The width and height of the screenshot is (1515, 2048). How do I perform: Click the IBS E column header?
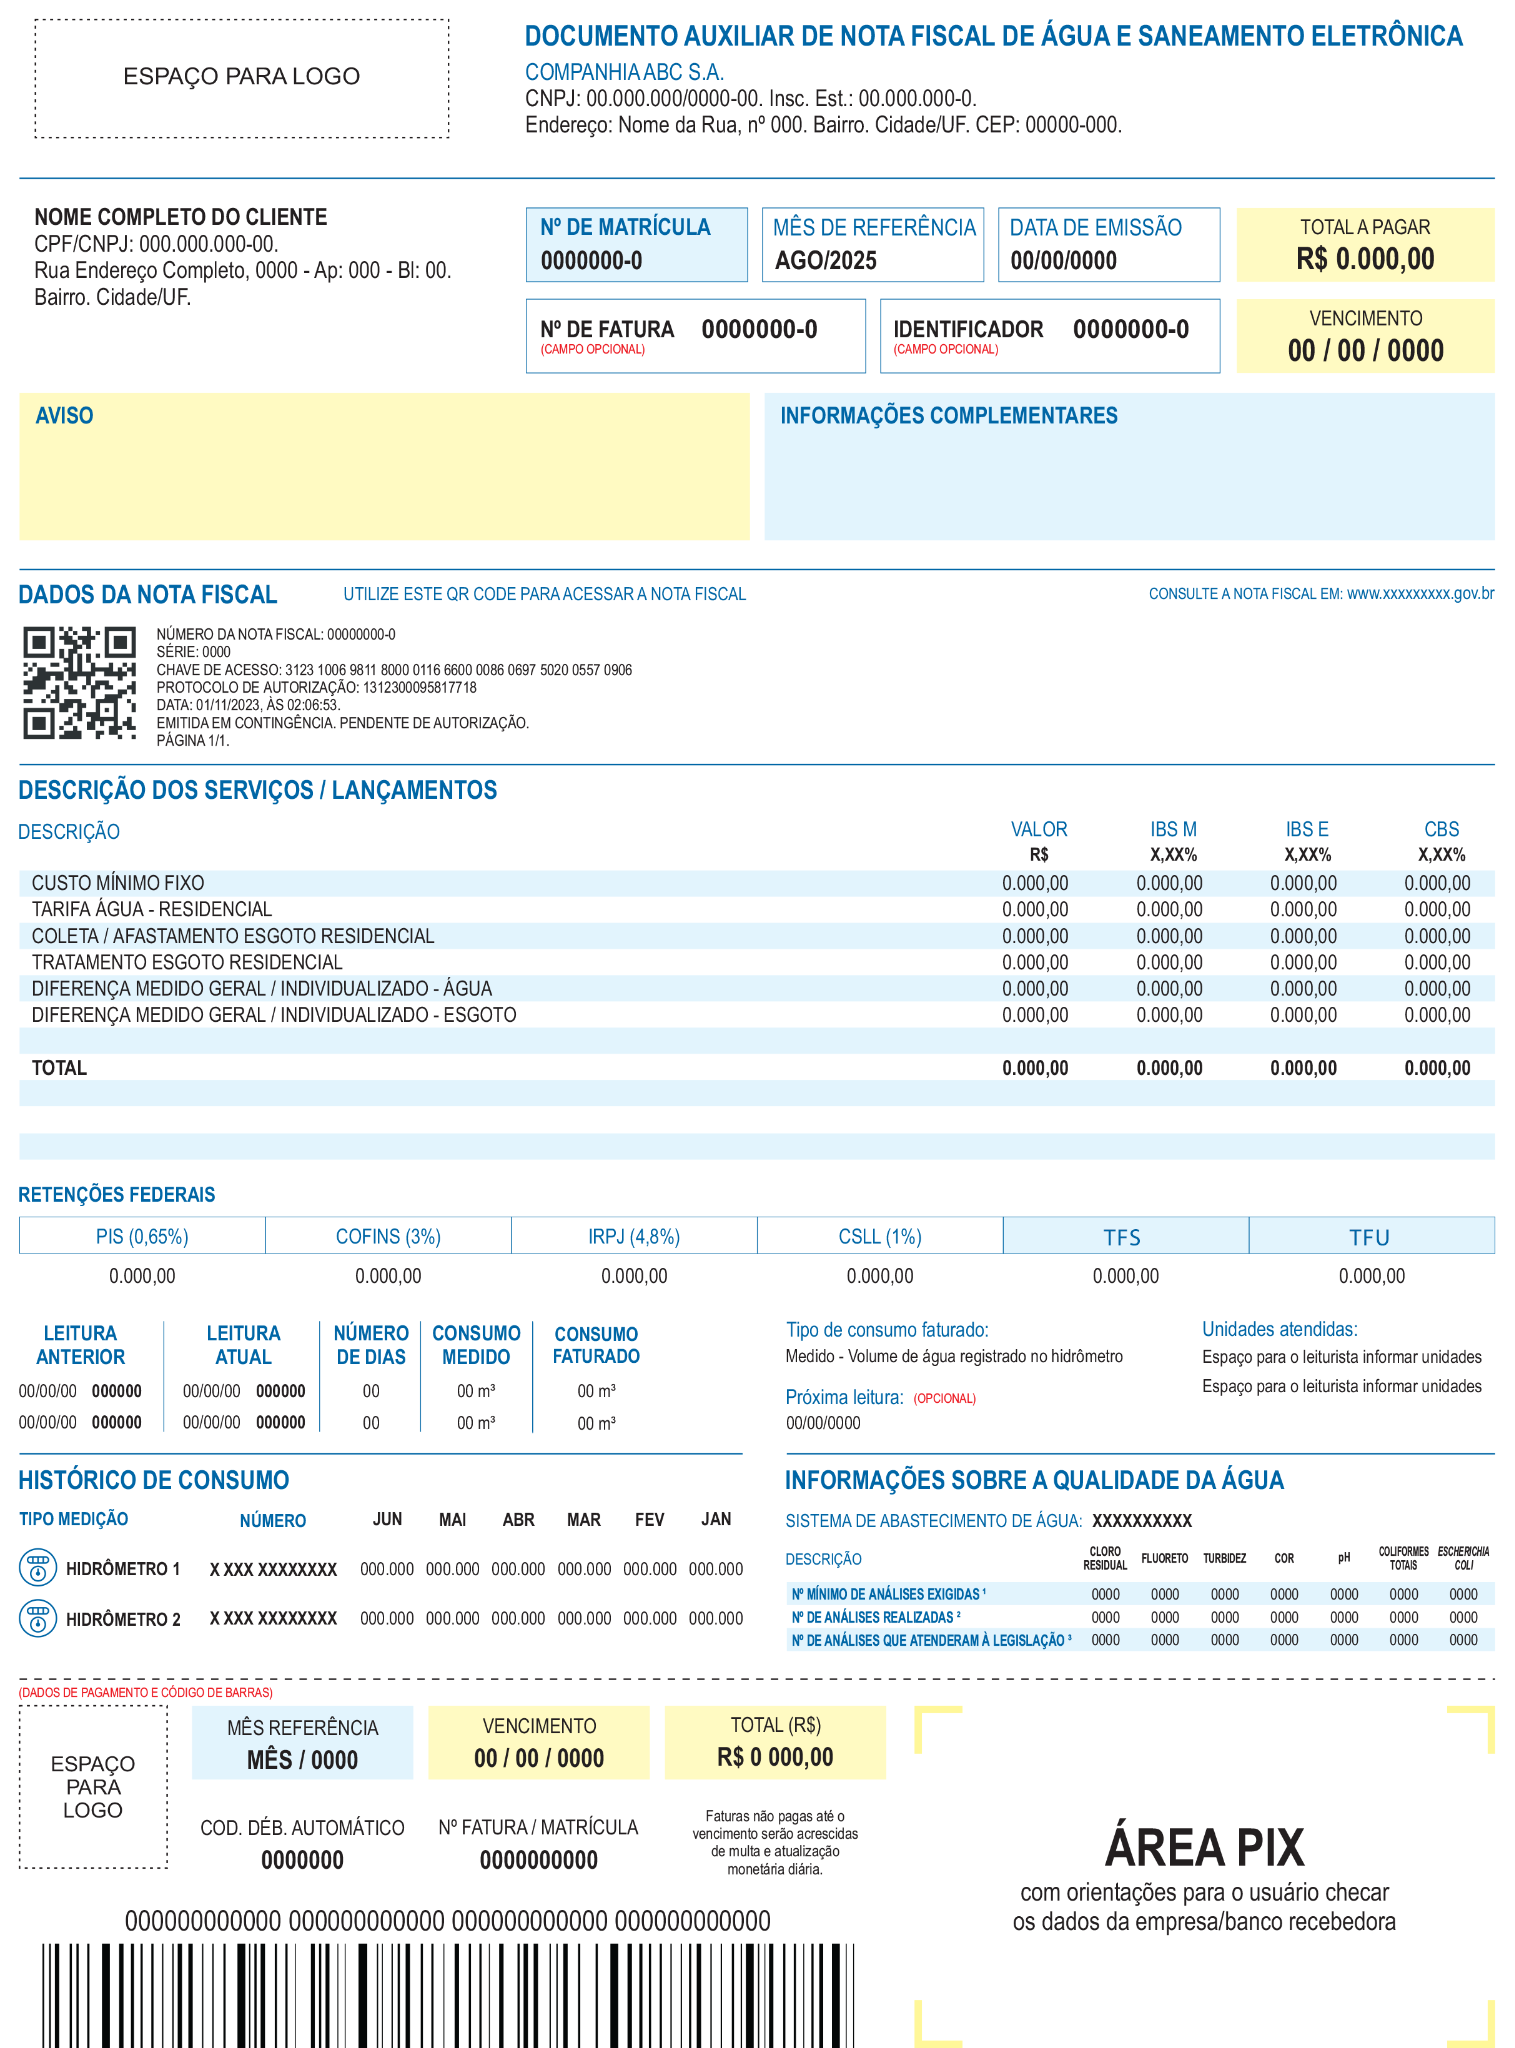coord(1307,829)
